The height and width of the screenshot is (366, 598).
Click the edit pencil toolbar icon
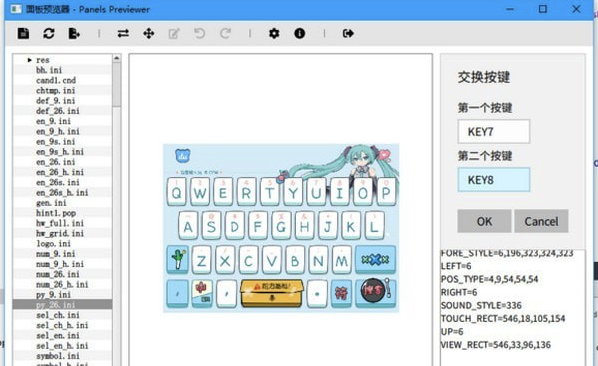click(x=174, y=34)
